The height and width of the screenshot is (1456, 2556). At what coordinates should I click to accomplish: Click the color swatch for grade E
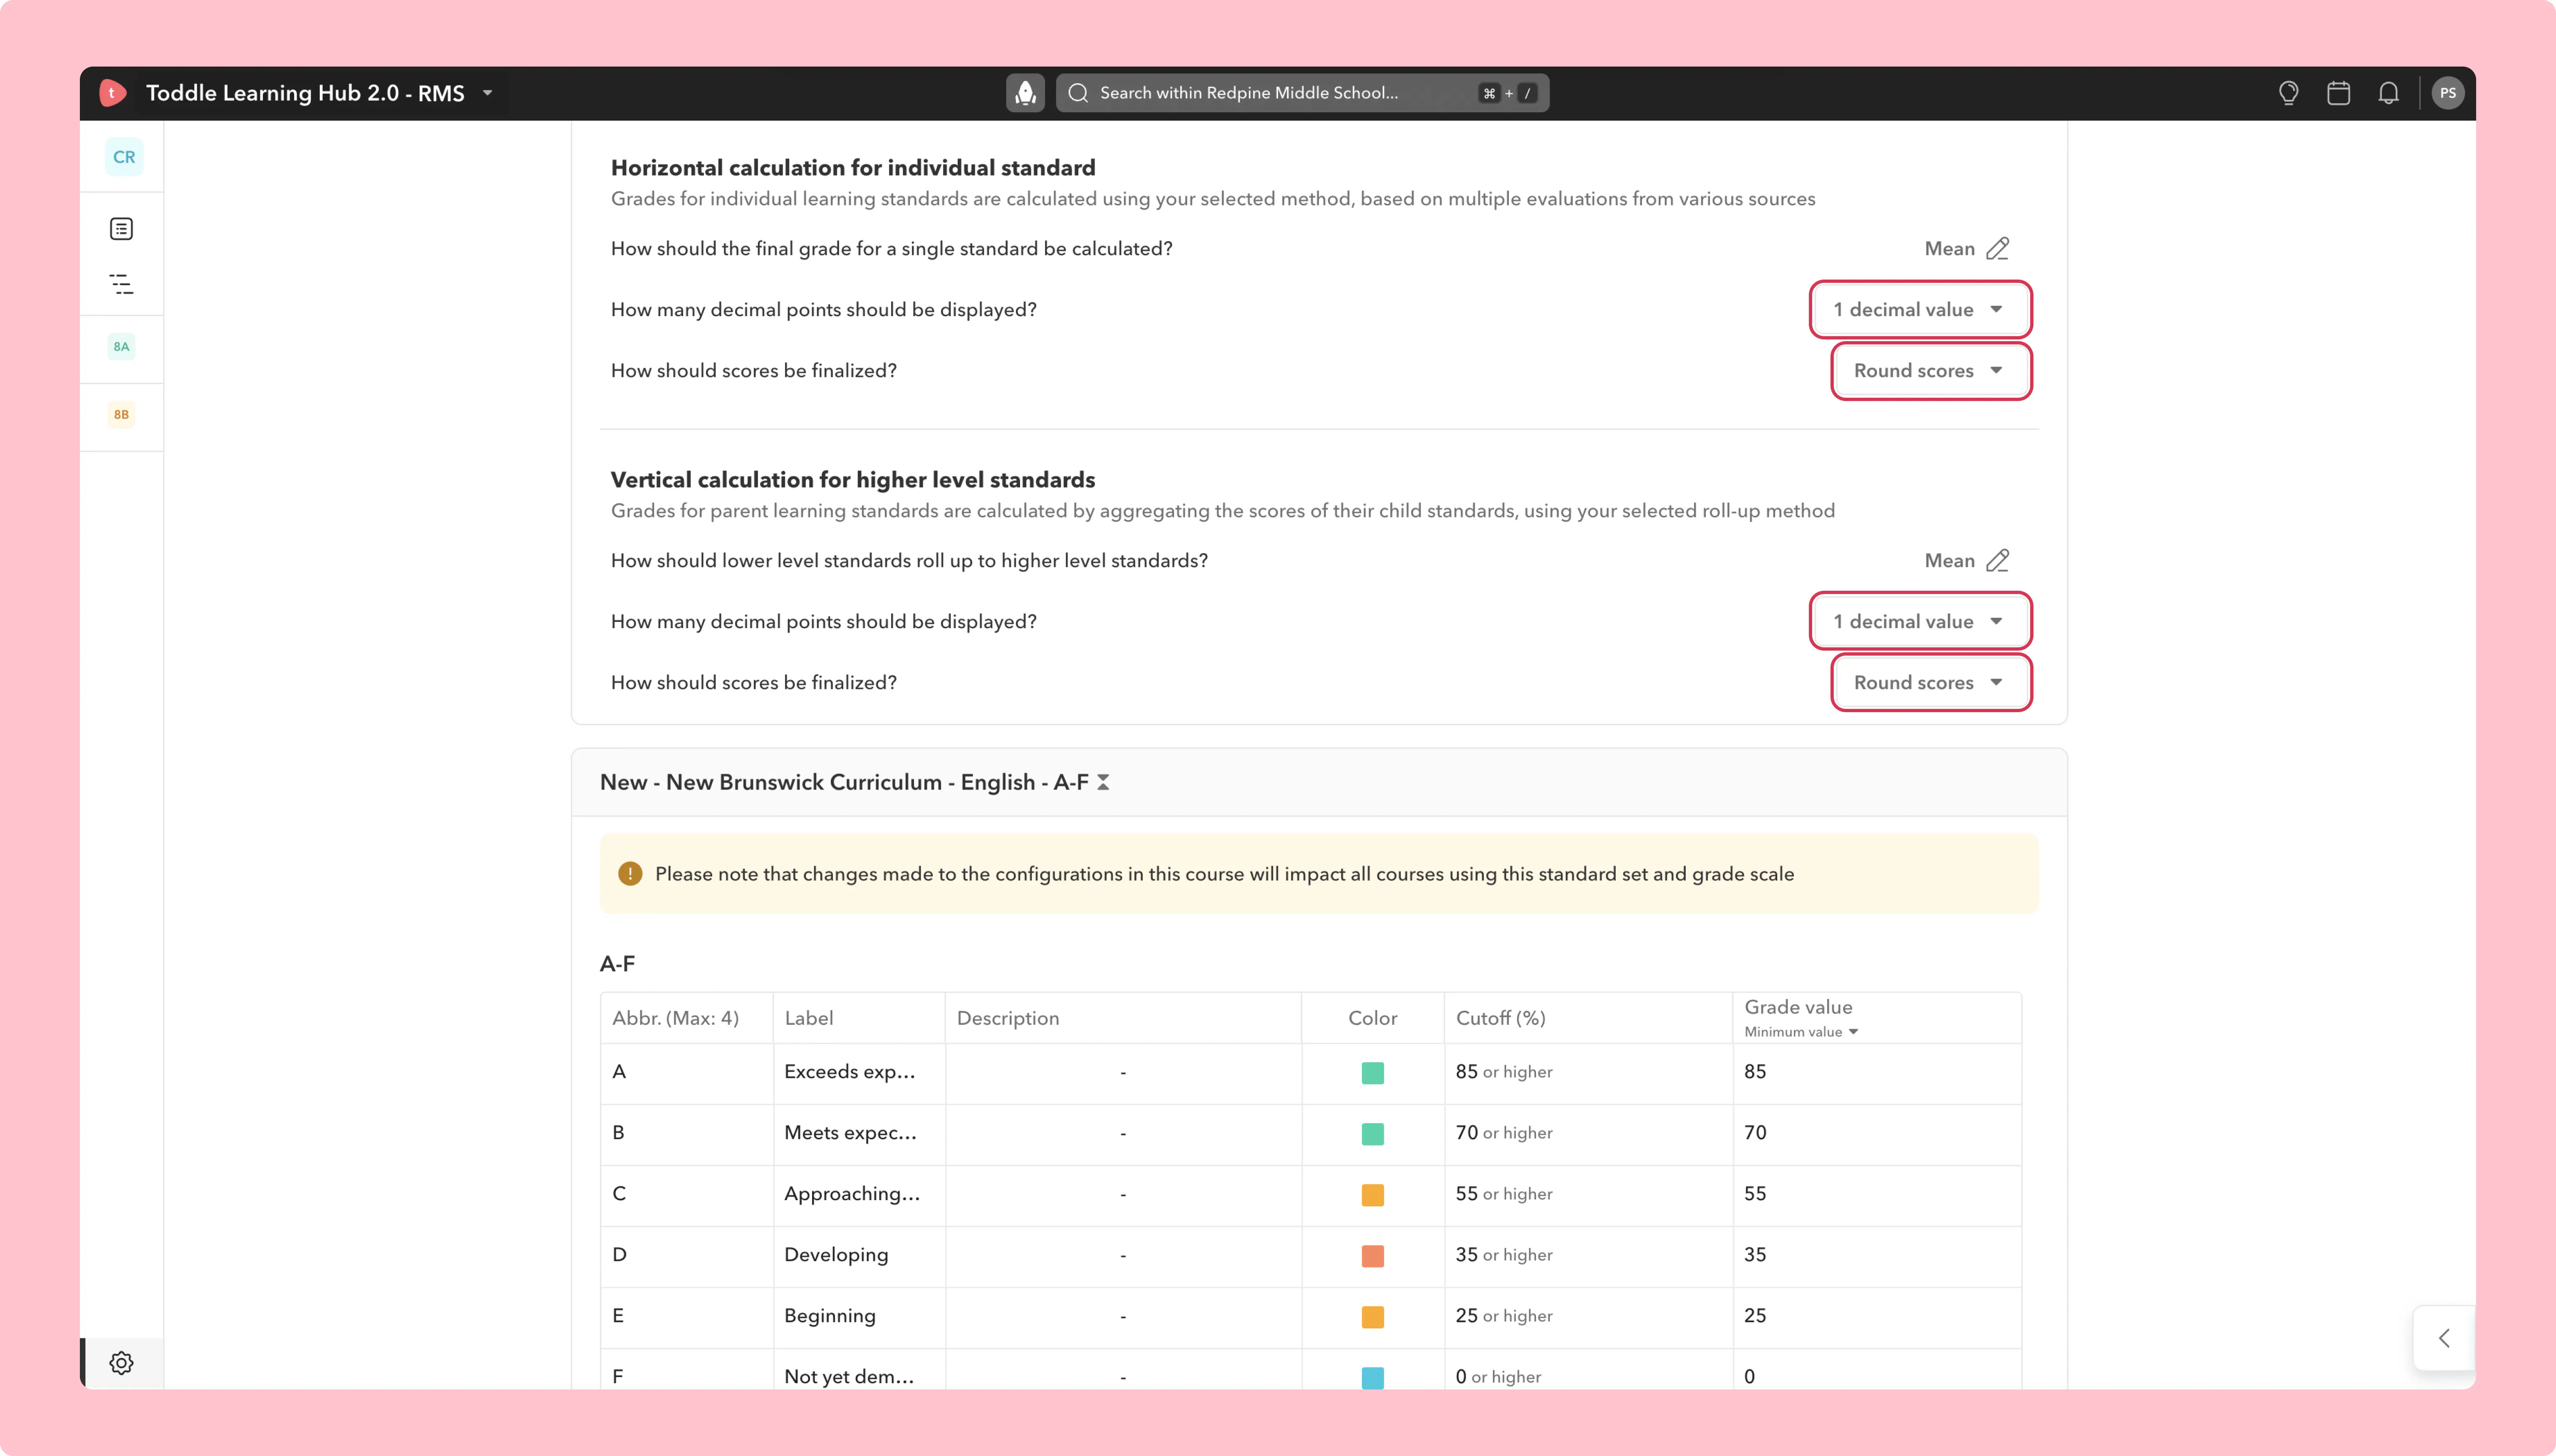point(1372,1317)
